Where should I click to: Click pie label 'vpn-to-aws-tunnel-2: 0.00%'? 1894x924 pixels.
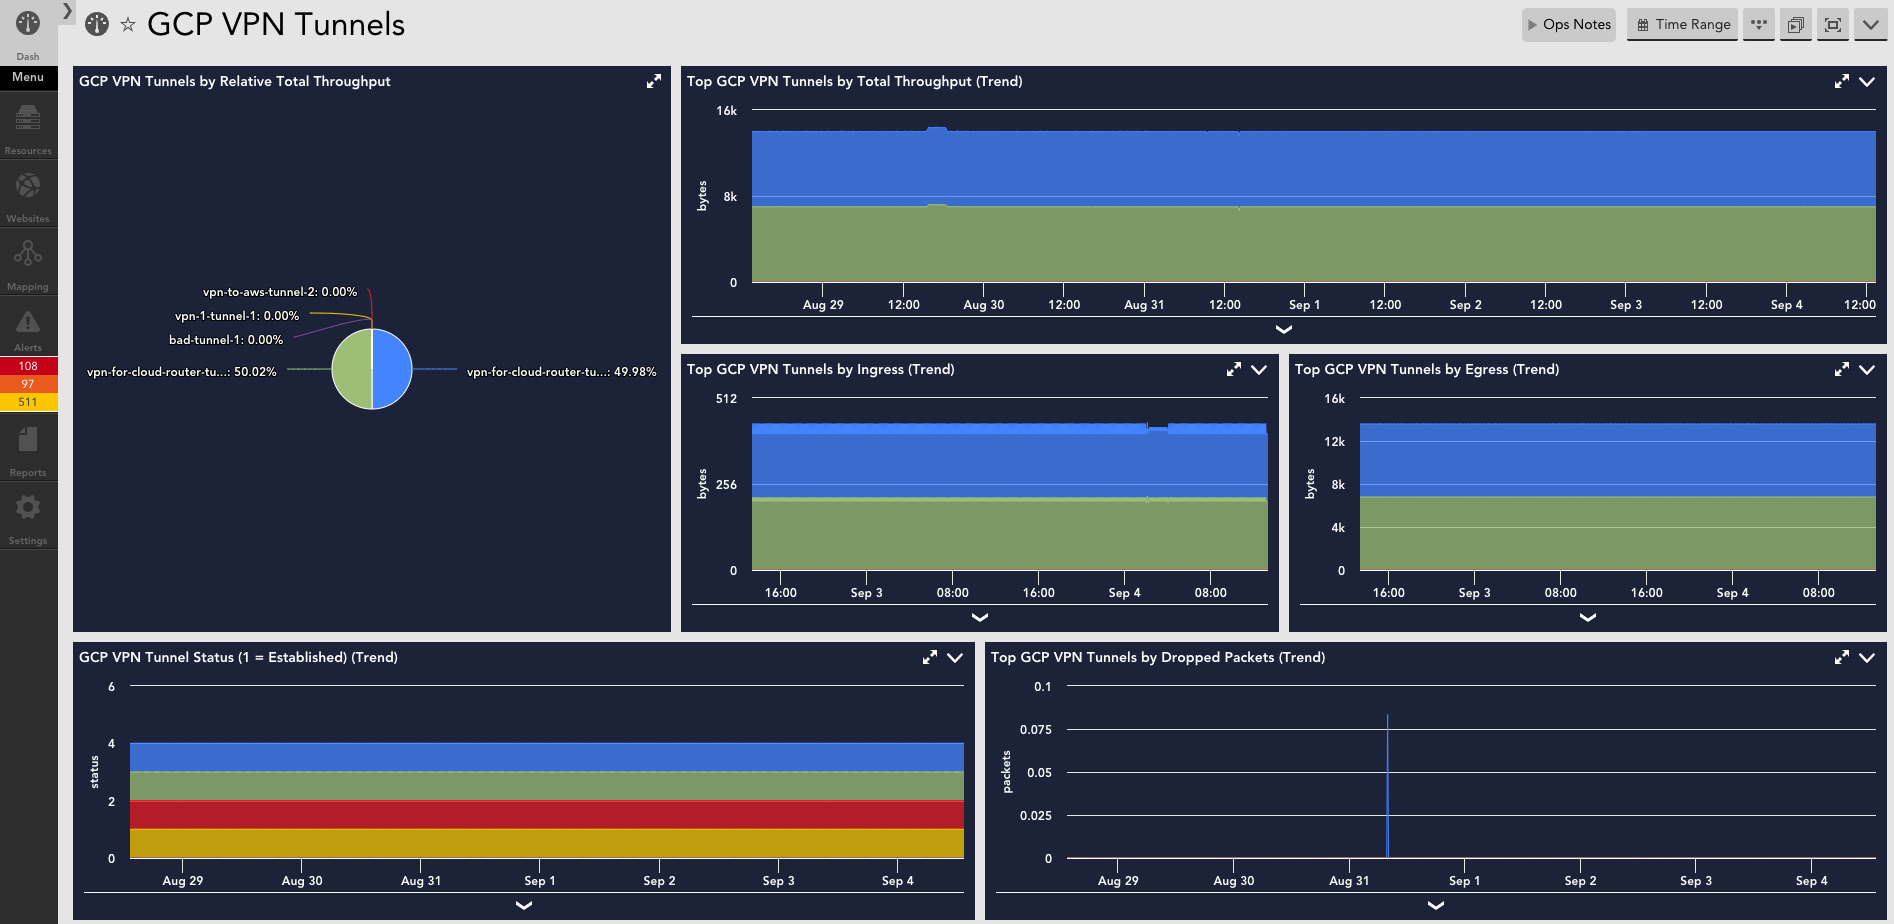tap(280, 292)
